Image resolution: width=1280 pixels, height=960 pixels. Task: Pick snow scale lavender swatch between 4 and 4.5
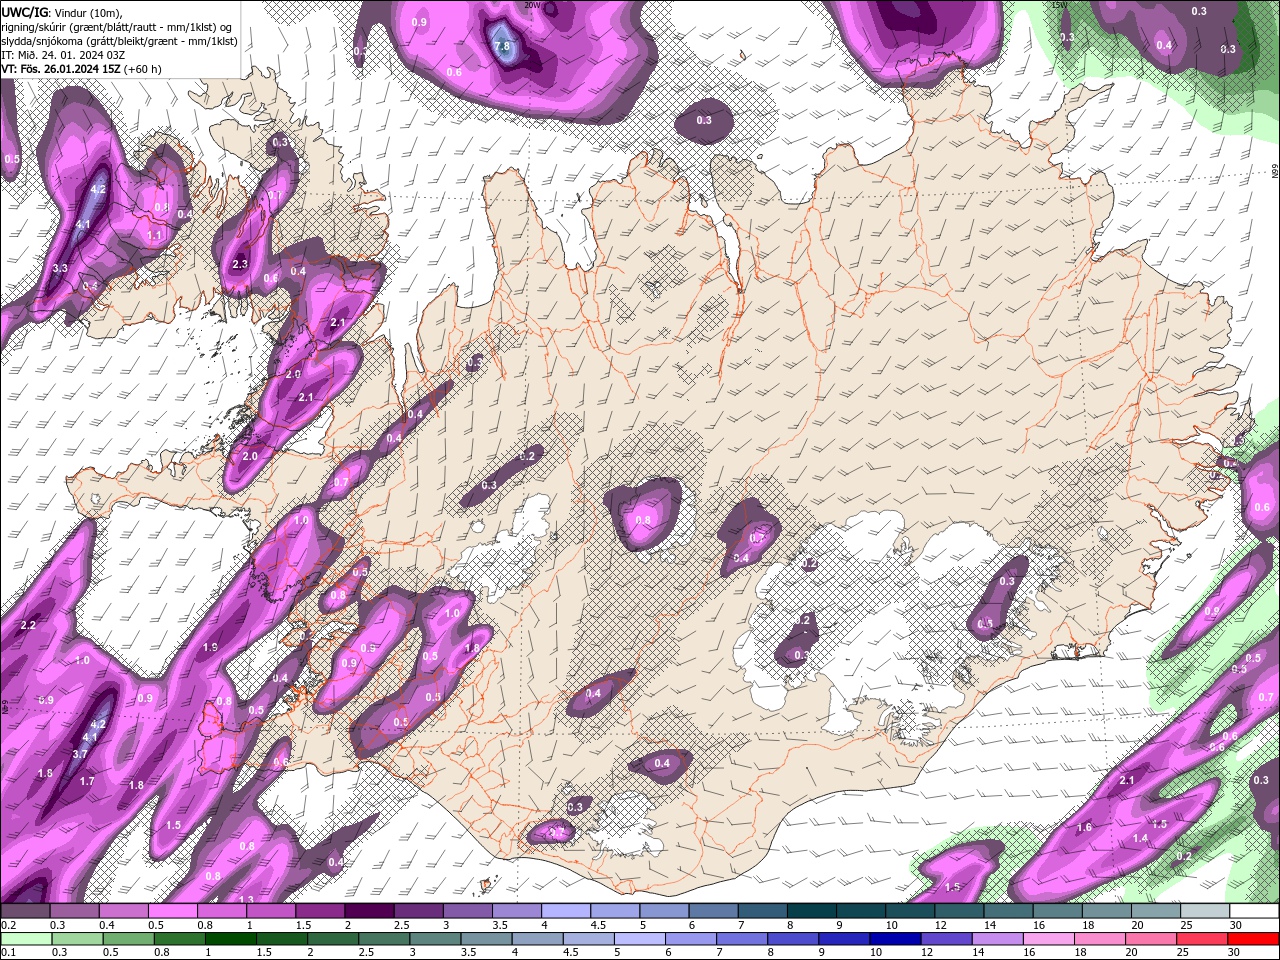(564, 911)
